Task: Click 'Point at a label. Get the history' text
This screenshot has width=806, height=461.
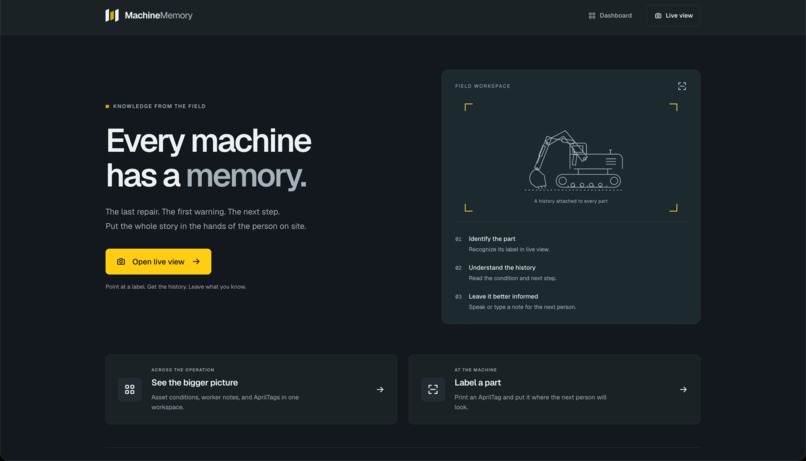Action: tap(176, 287)
